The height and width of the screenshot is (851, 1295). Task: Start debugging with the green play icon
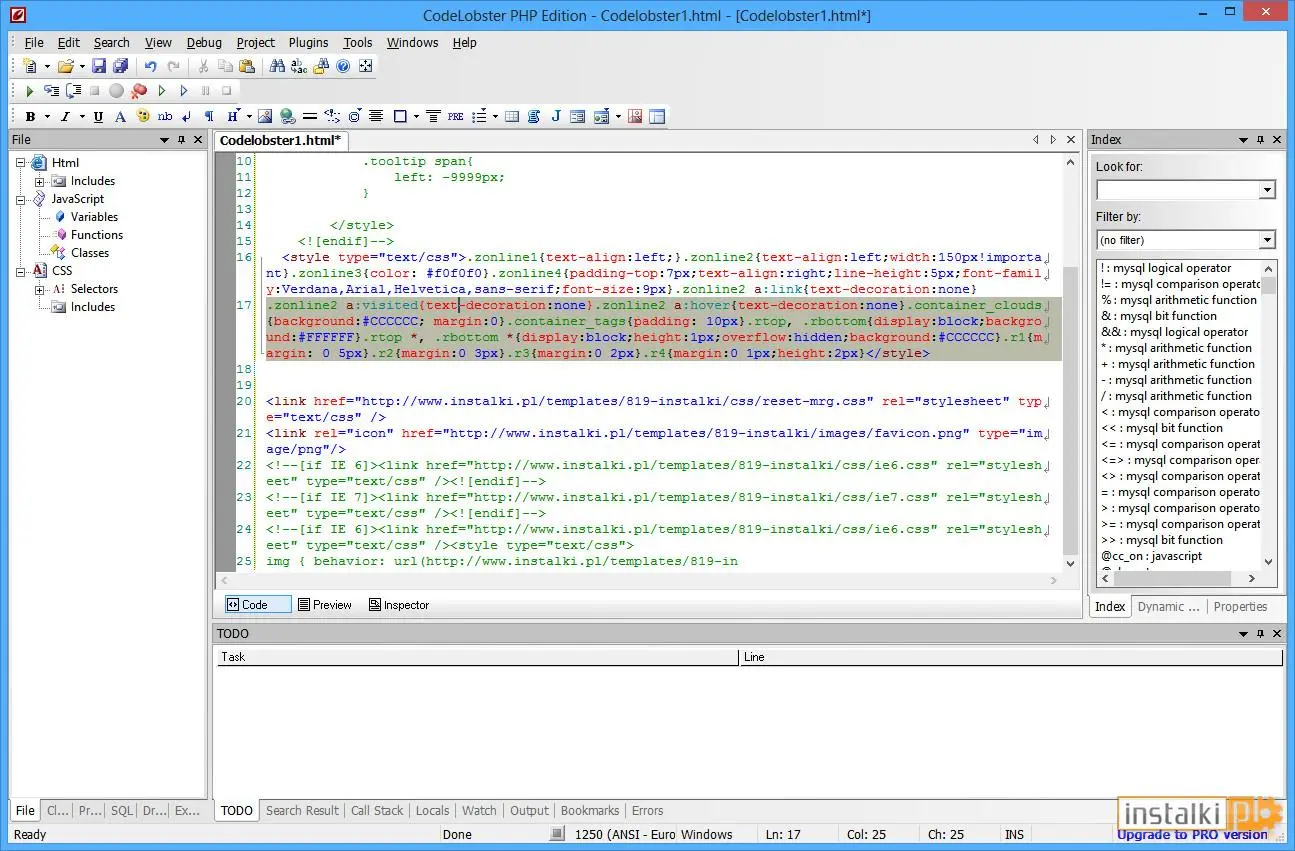(30, 91)
